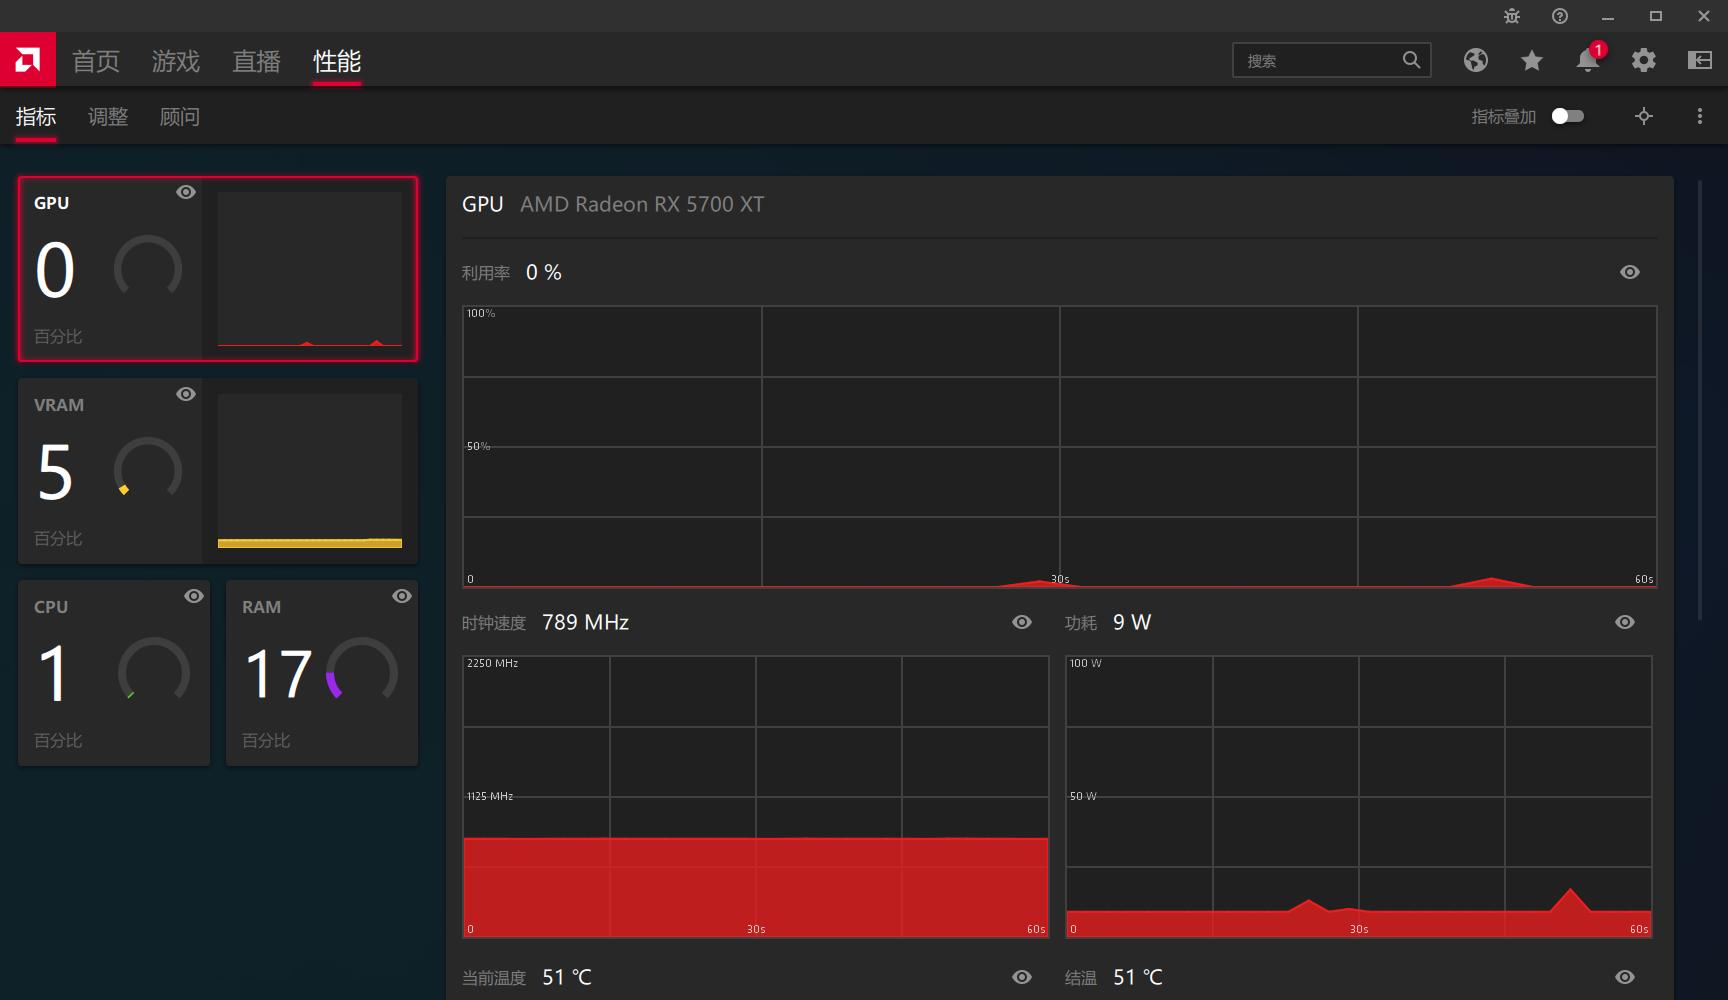Click the account sidebar icon

click(x=1699, y=60)
